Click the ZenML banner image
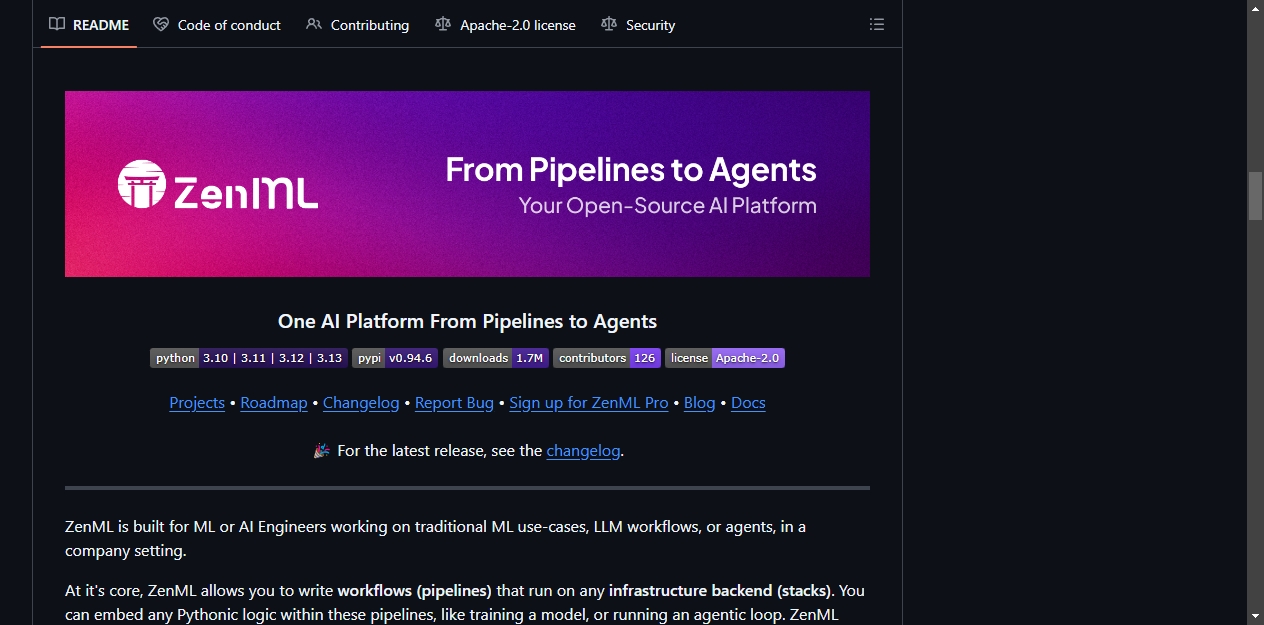 click(x=467, y=184)
